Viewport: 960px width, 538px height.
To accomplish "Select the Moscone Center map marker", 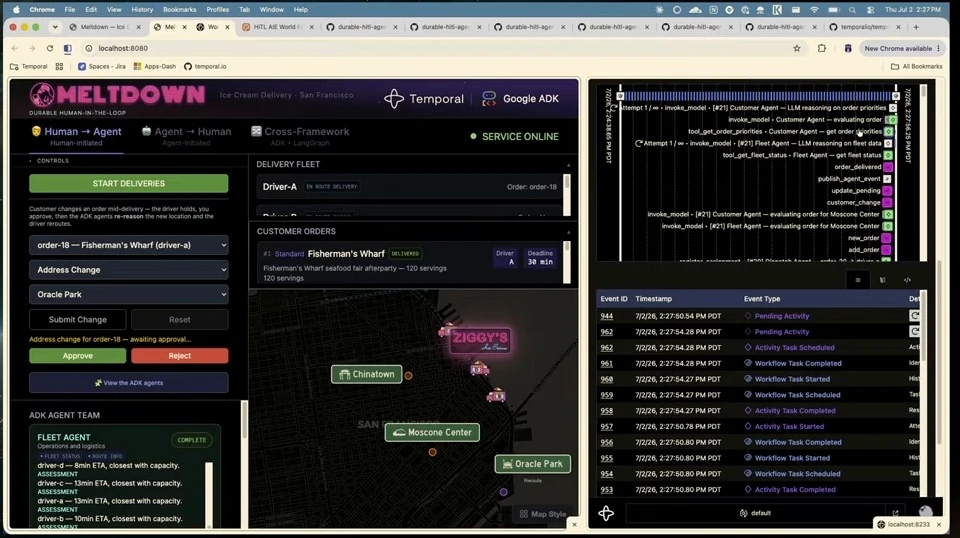I will (x=432, y=432).
